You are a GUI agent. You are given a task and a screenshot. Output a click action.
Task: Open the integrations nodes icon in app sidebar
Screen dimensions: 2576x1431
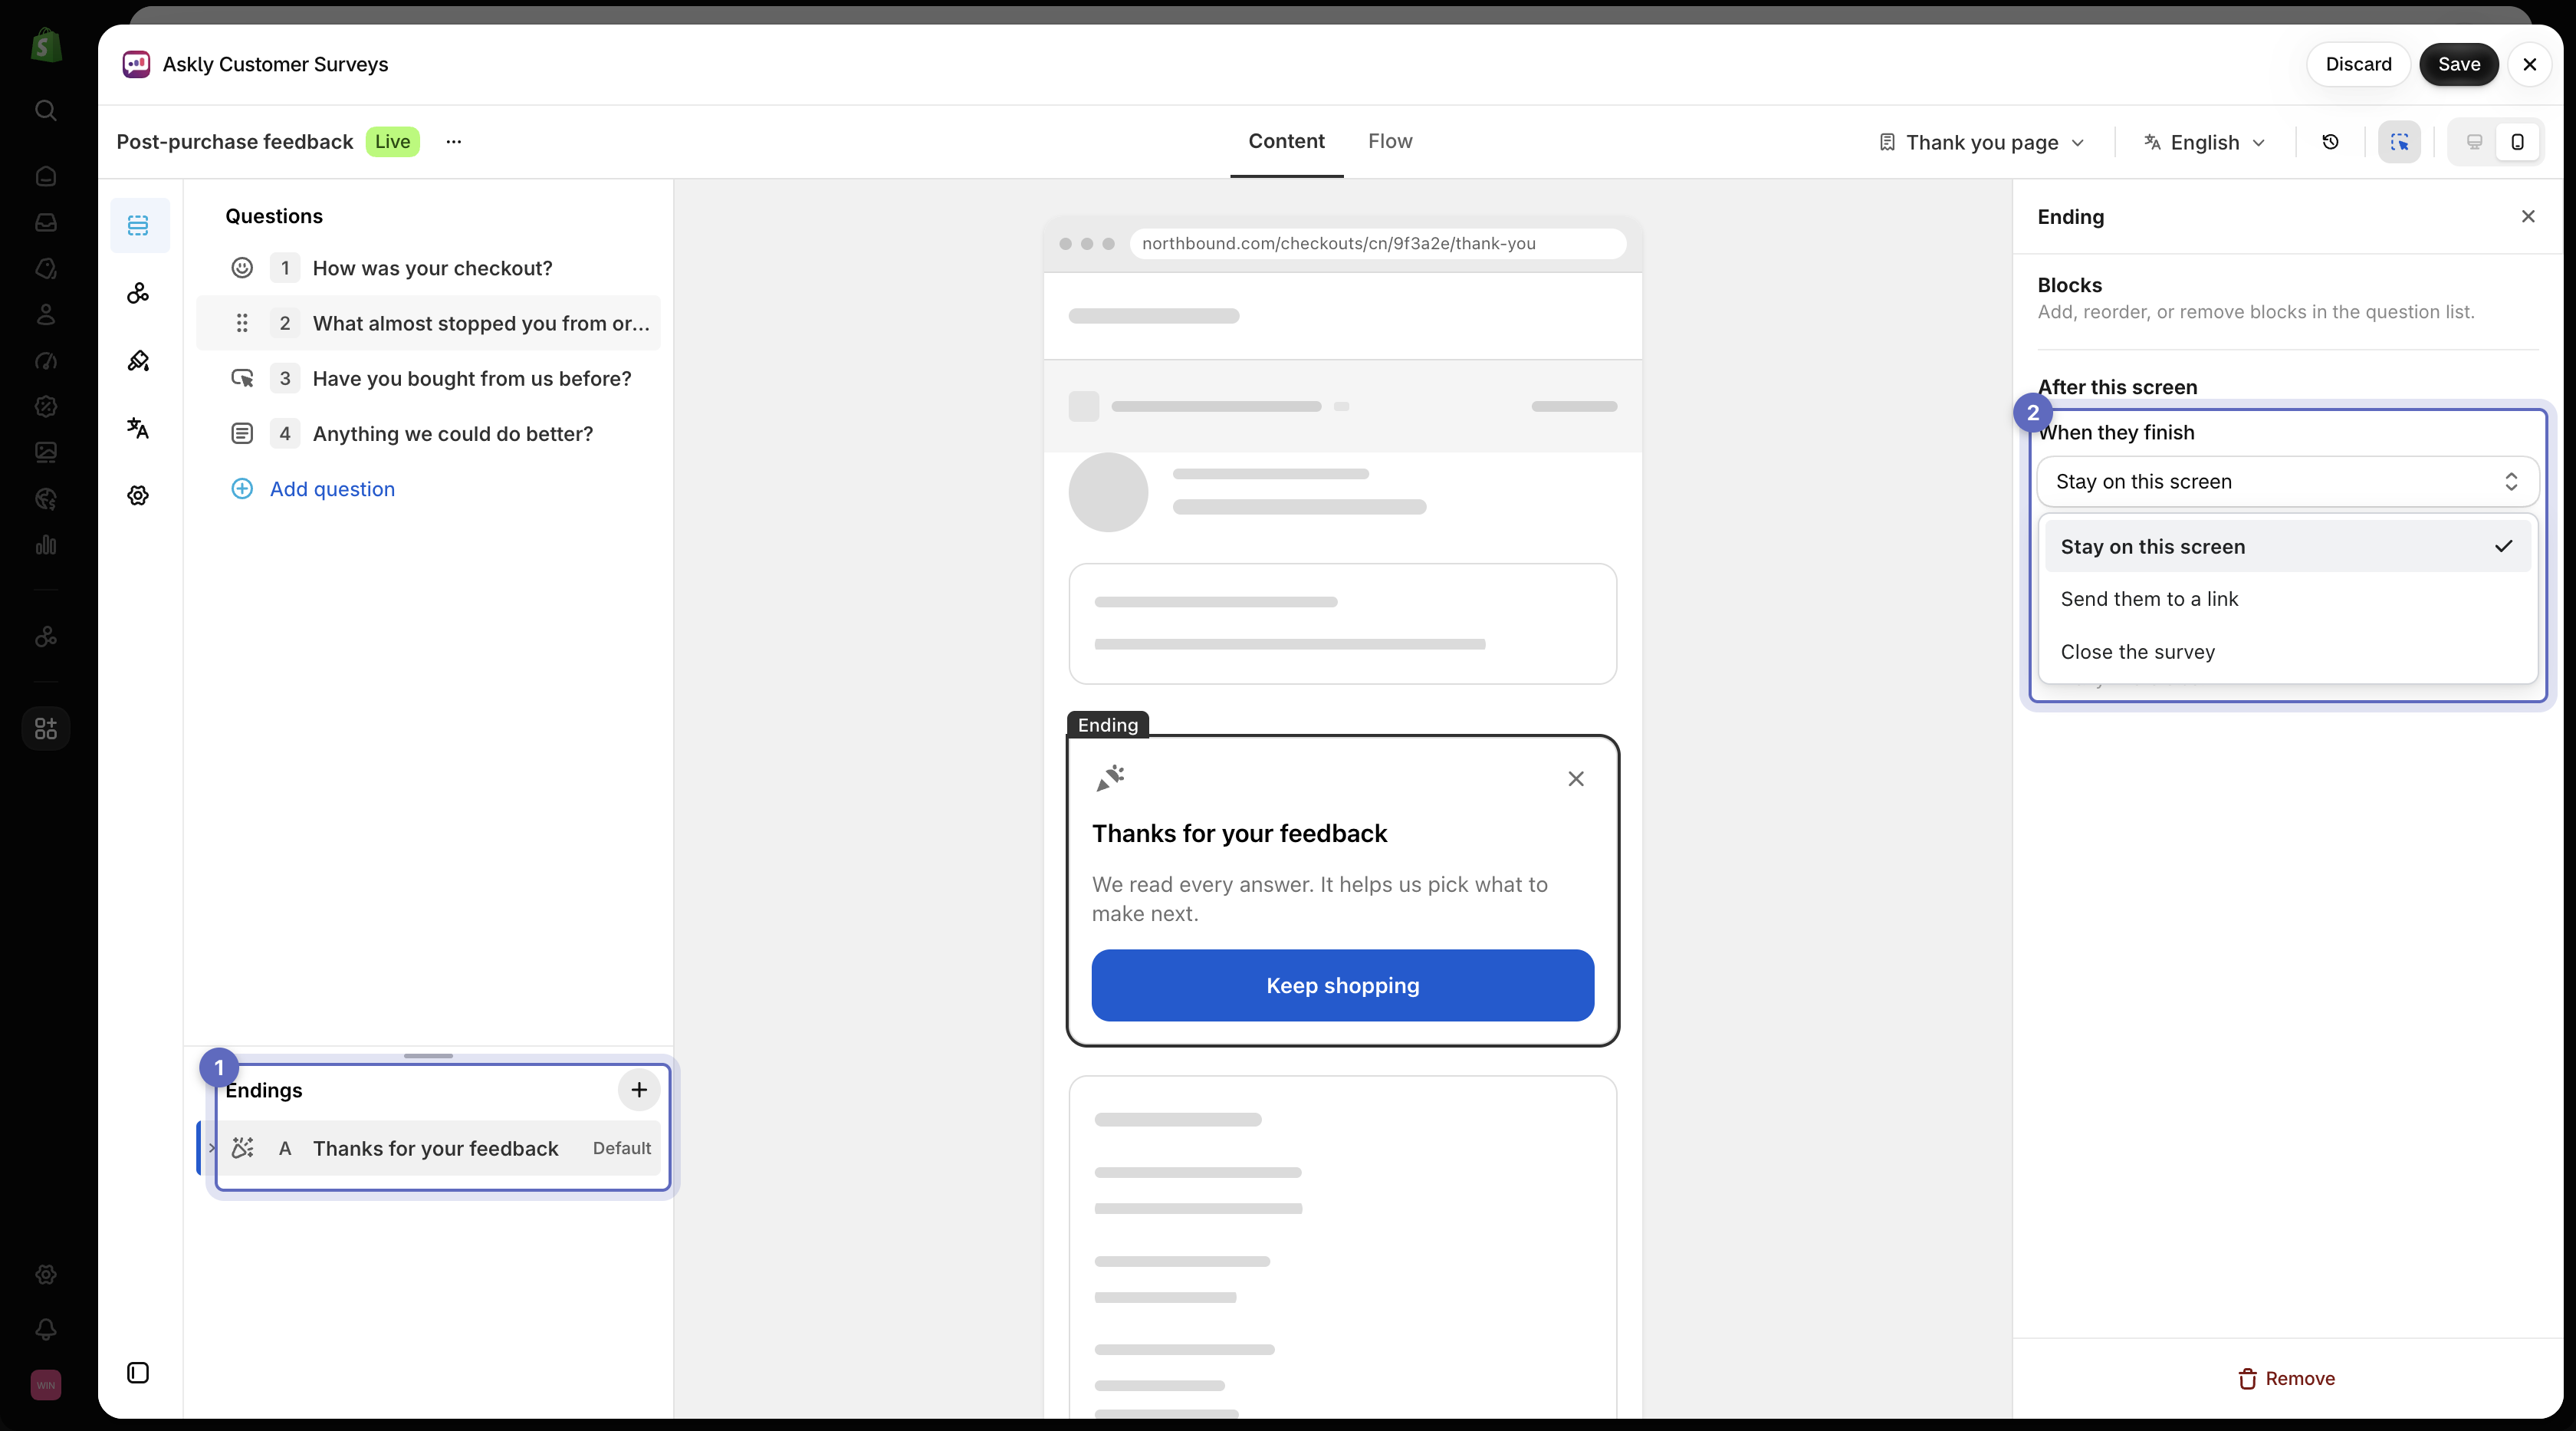138,293
